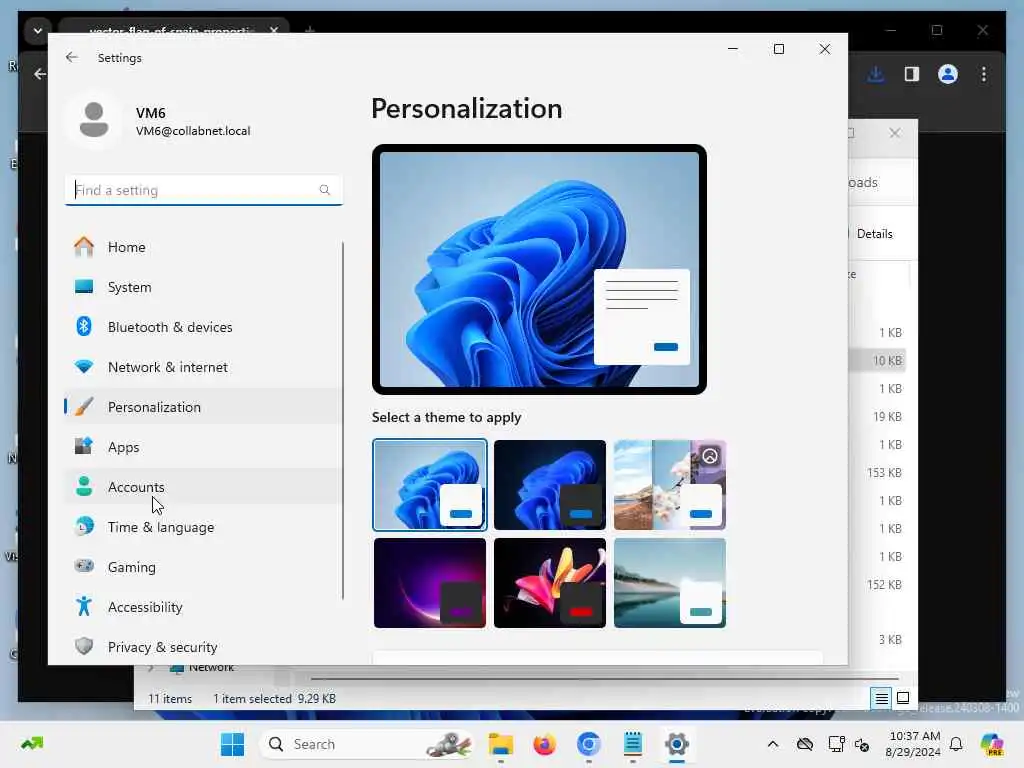Open Notepad taskbar icon

(x=632, y=744)
